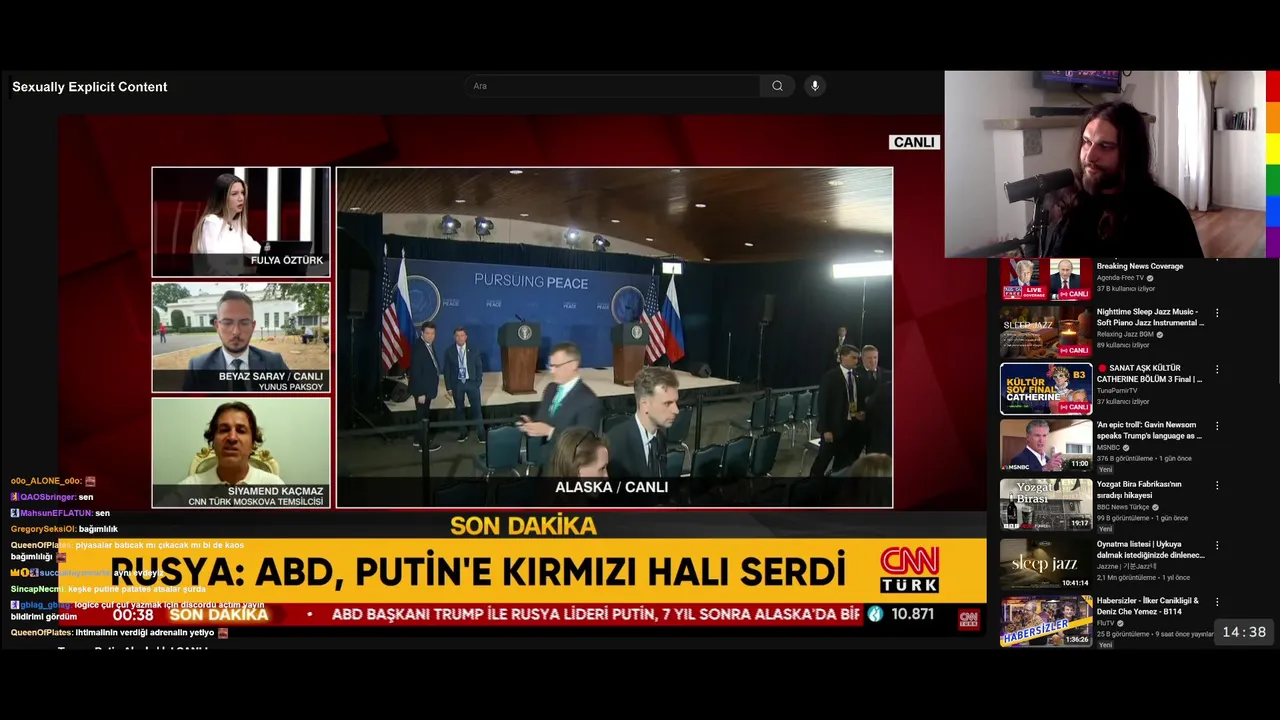1280x720 pixels.
Task: Open 'Habersizler - İlker Canikligil' title link
Action: click(x=1148, y=606)
